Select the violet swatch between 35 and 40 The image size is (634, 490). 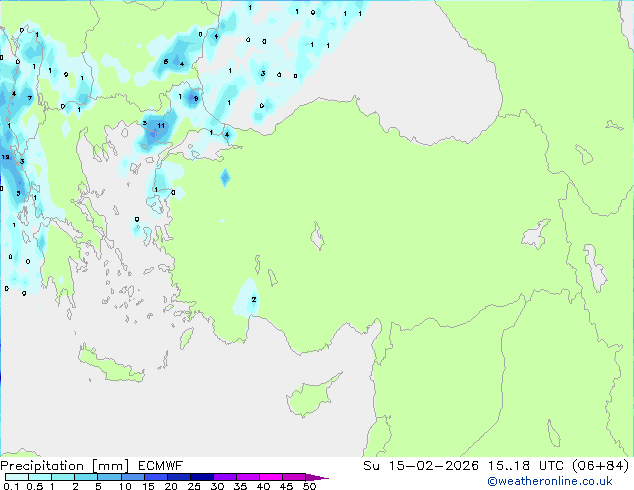coord(248,477)
